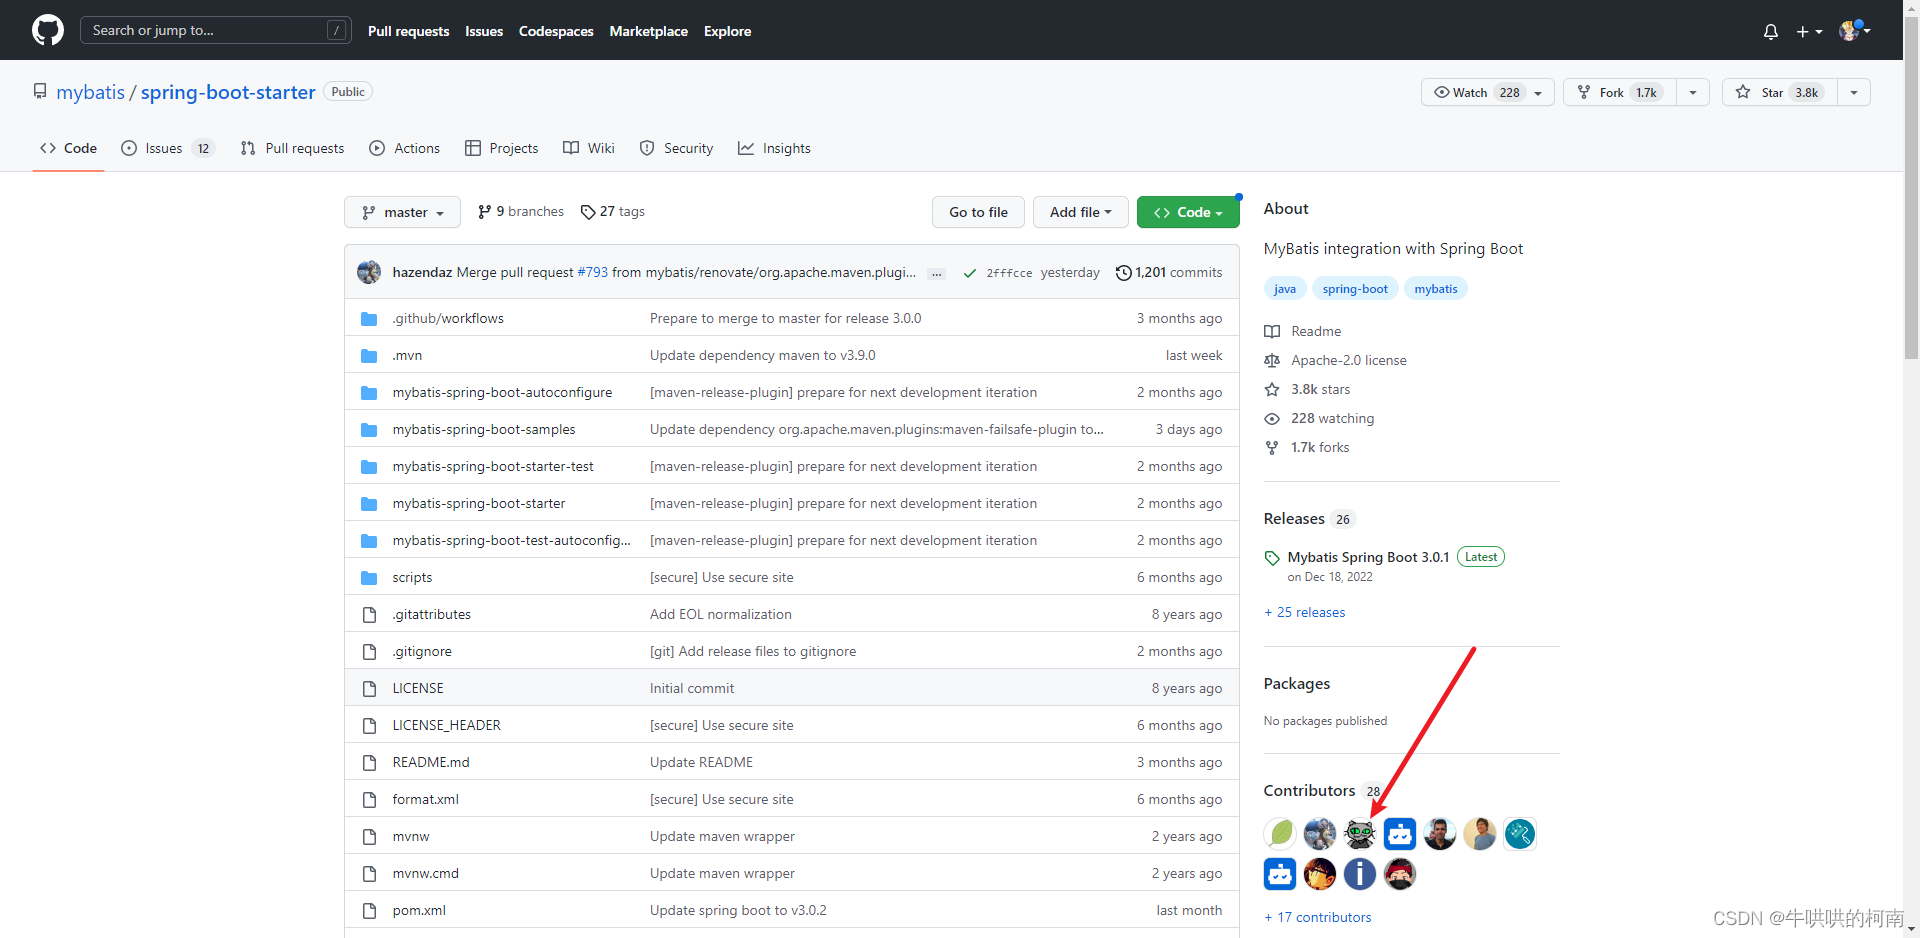Open the .github/workflows folder
Image resolution: width=1920 pixels, height=938 pixels.
(x=448, y=318)
